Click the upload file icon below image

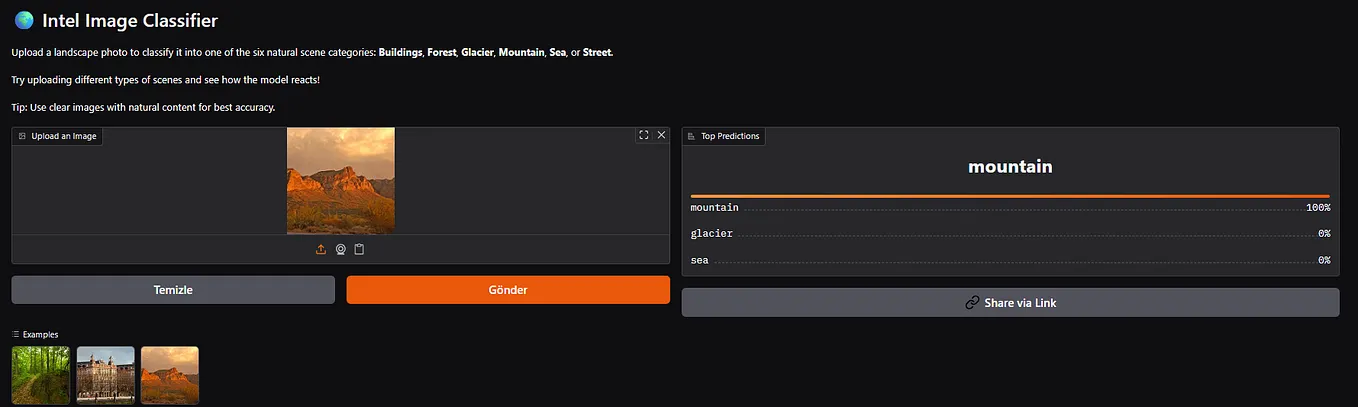coord(321,249)
